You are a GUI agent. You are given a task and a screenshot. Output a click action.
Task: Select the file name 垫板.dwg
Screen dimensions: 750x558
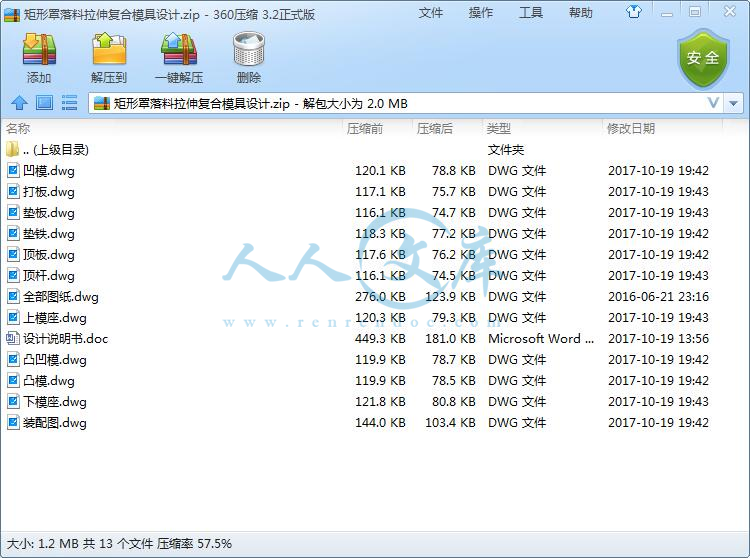pyautogui.click(x=49, y=213)
